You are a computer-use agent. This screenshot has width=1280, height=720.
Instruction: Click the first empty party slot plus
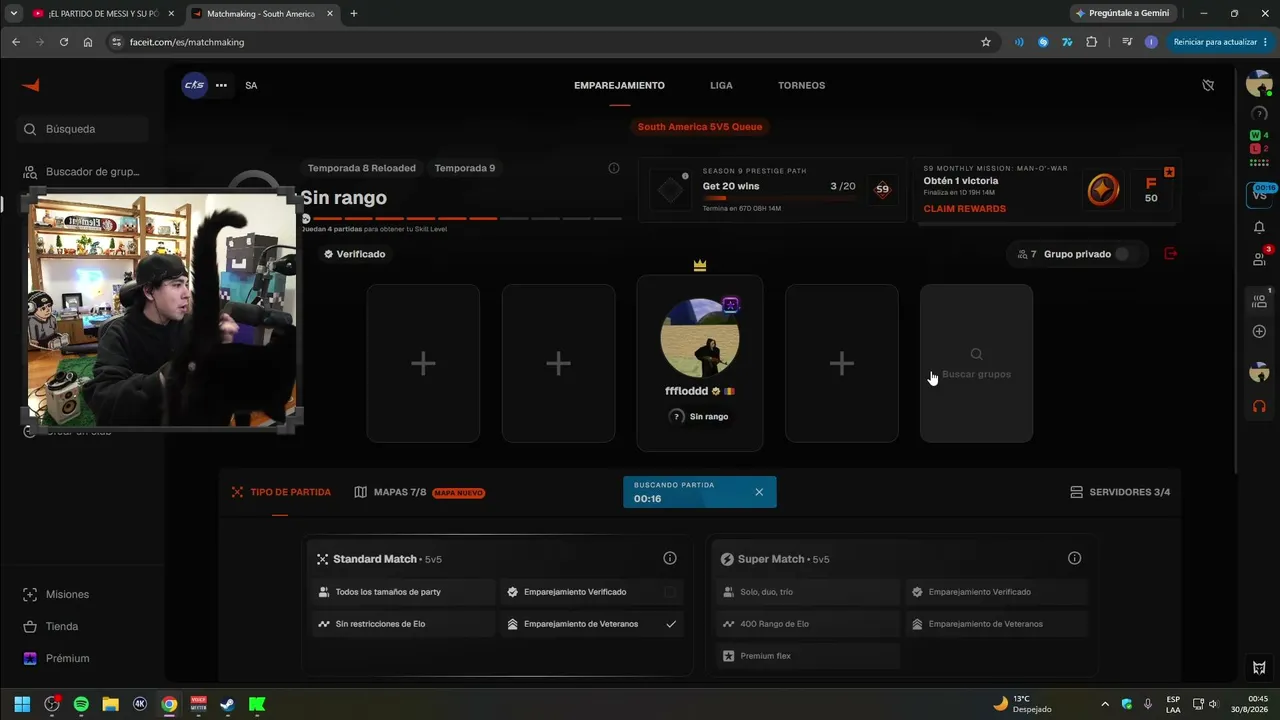coord(423,363)
